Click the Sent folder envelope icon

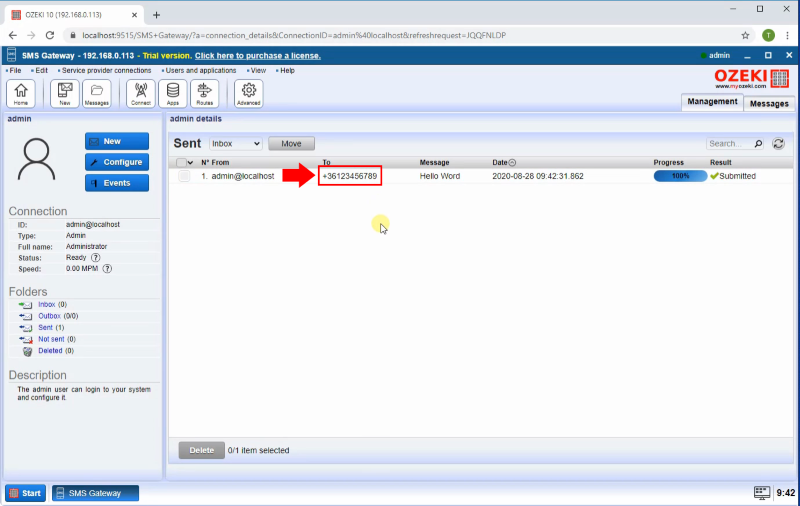26,327
